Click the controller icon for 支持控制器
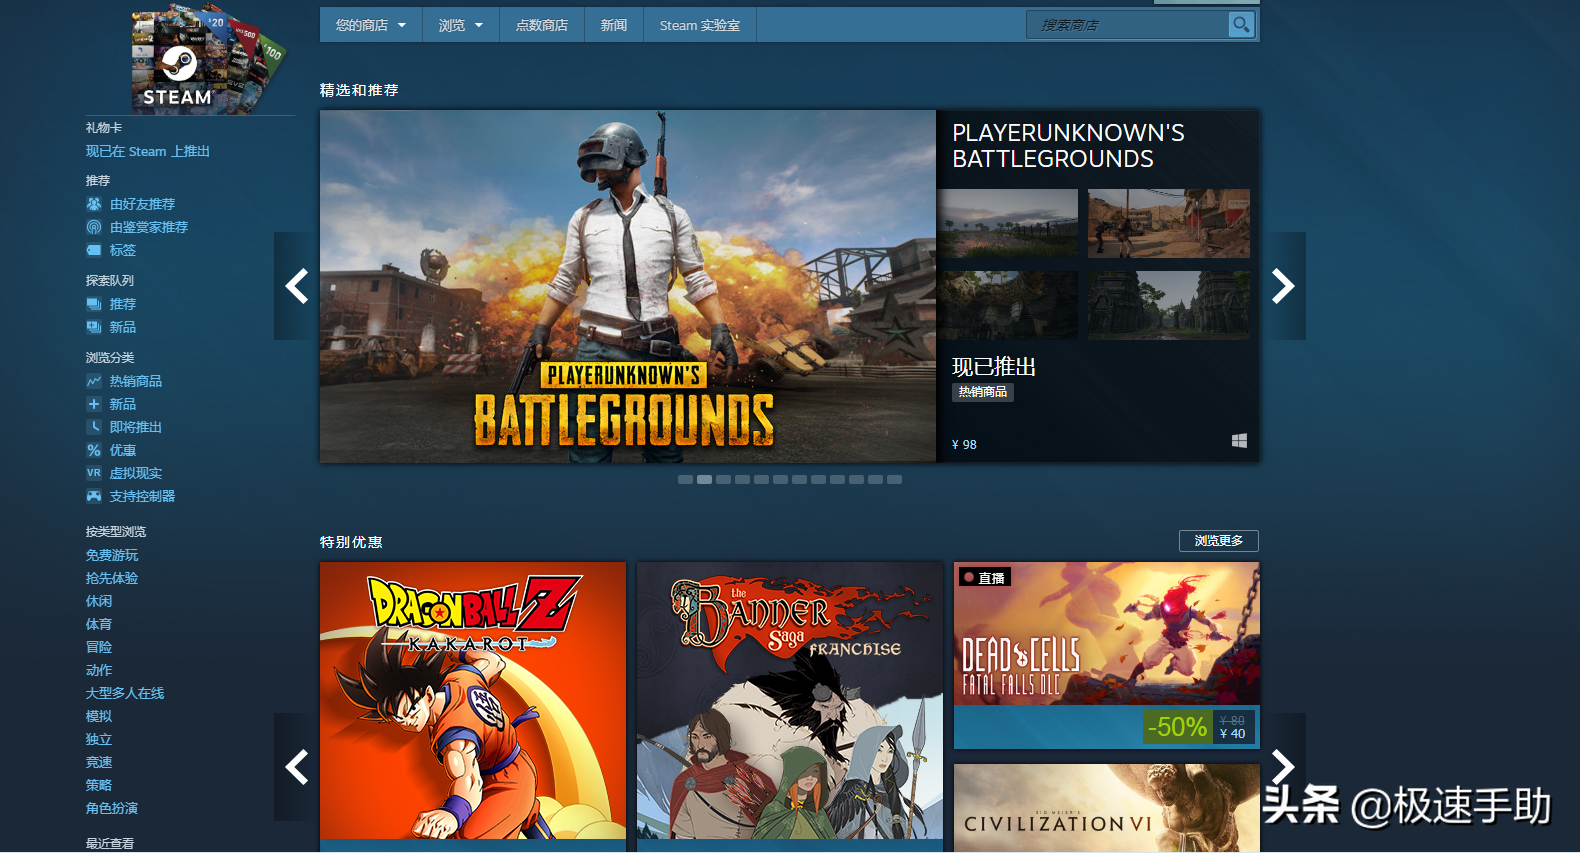Screen dimensions: 1580x853 pyautogui.click(x=94, y=496)
